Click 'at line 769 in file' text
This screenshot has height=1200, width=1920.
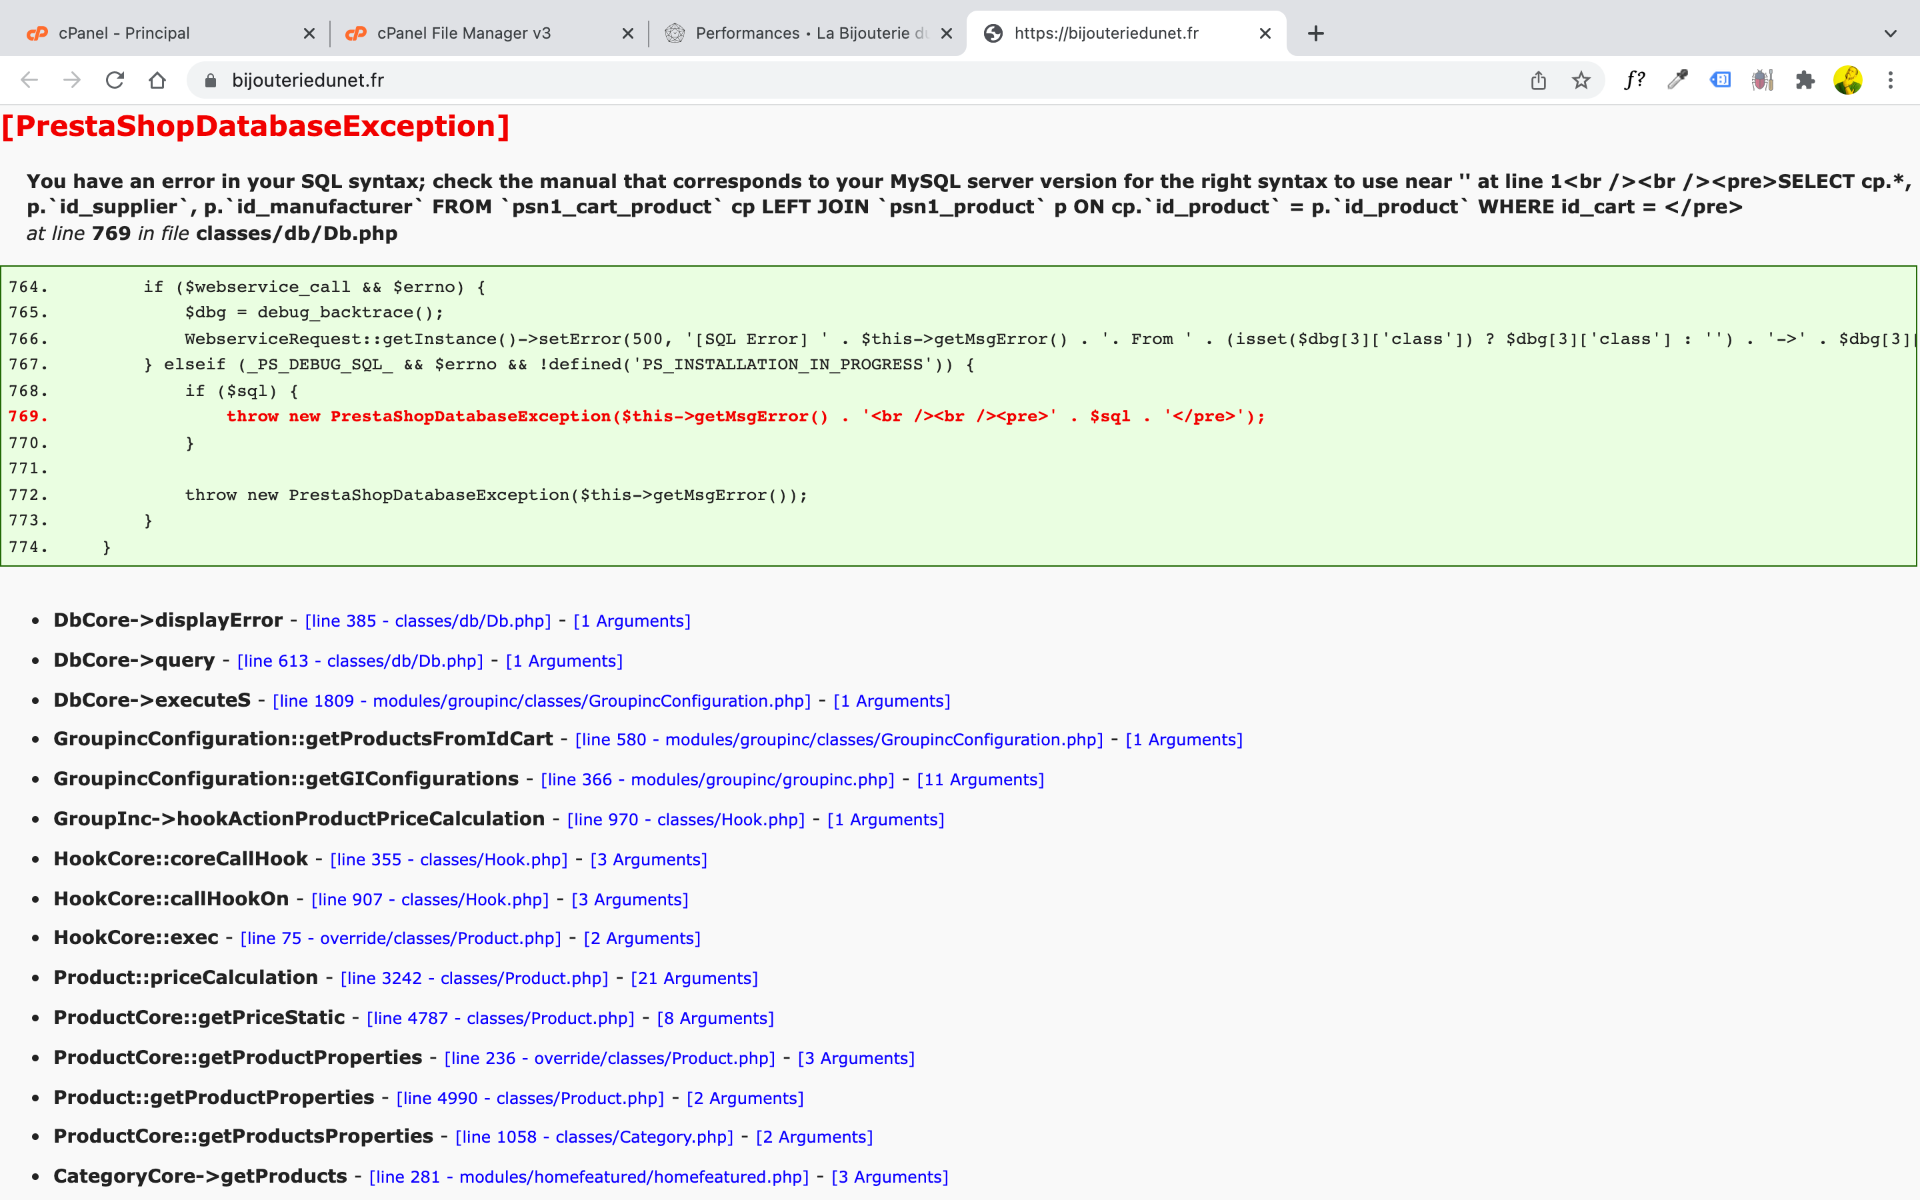coord(107,233)
